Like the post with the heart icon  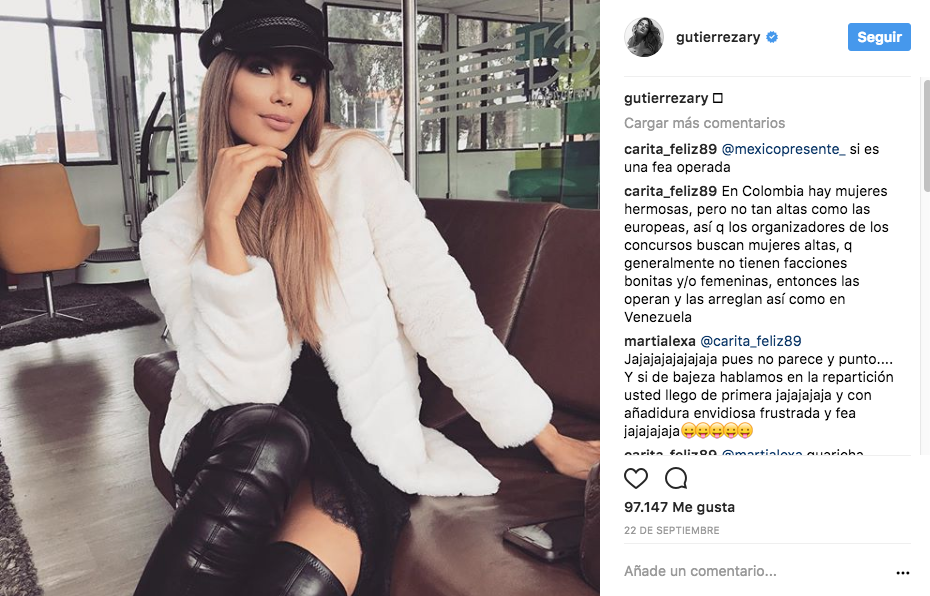tap(636, 478)
